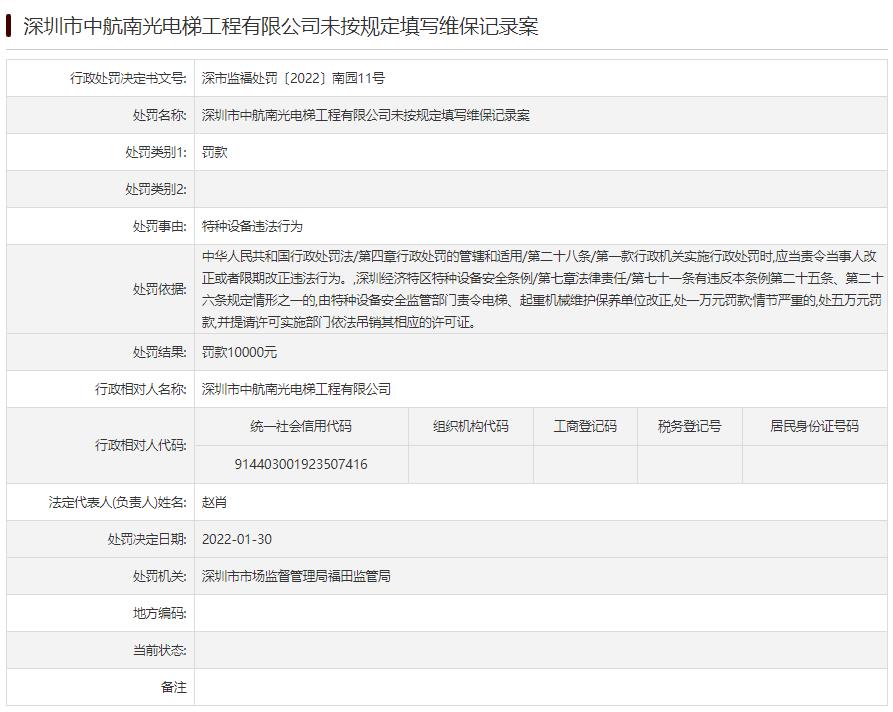Click the 工商登记码 column header
Screen dimensions: 893x712
tap(585, 426)
